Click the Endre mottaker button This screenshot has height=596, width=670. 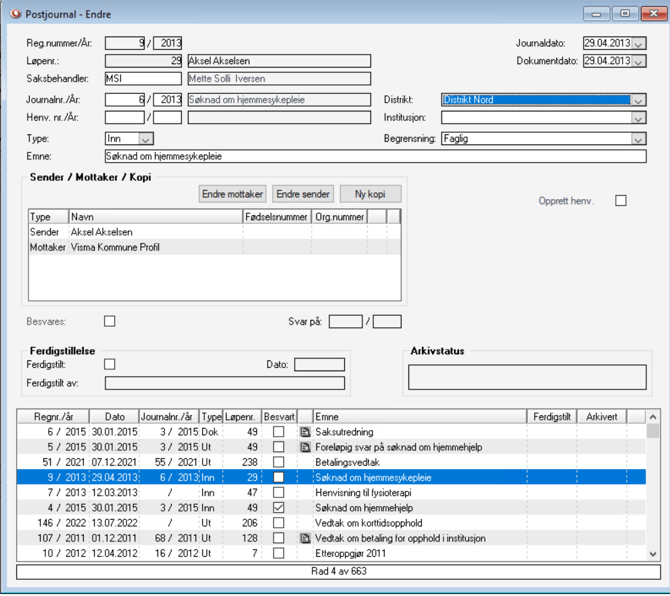pos(233,194)
